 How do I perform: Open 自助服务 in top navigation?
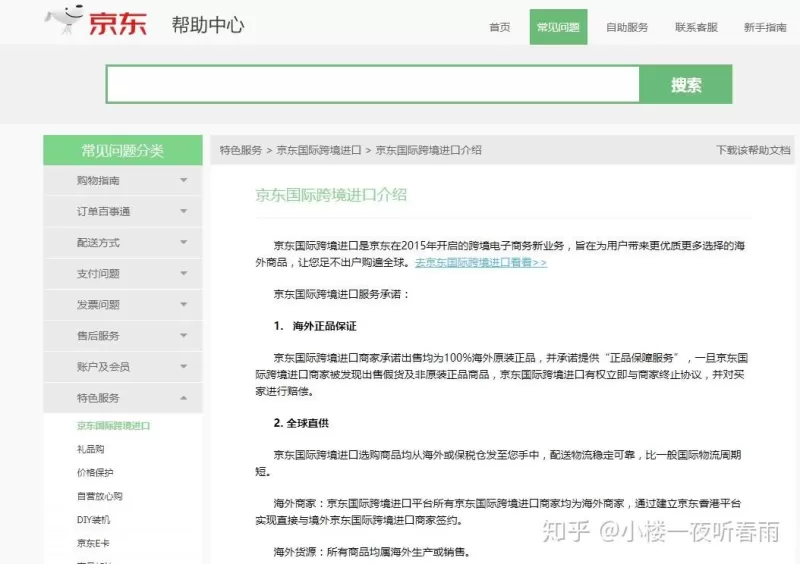[627, 27]
